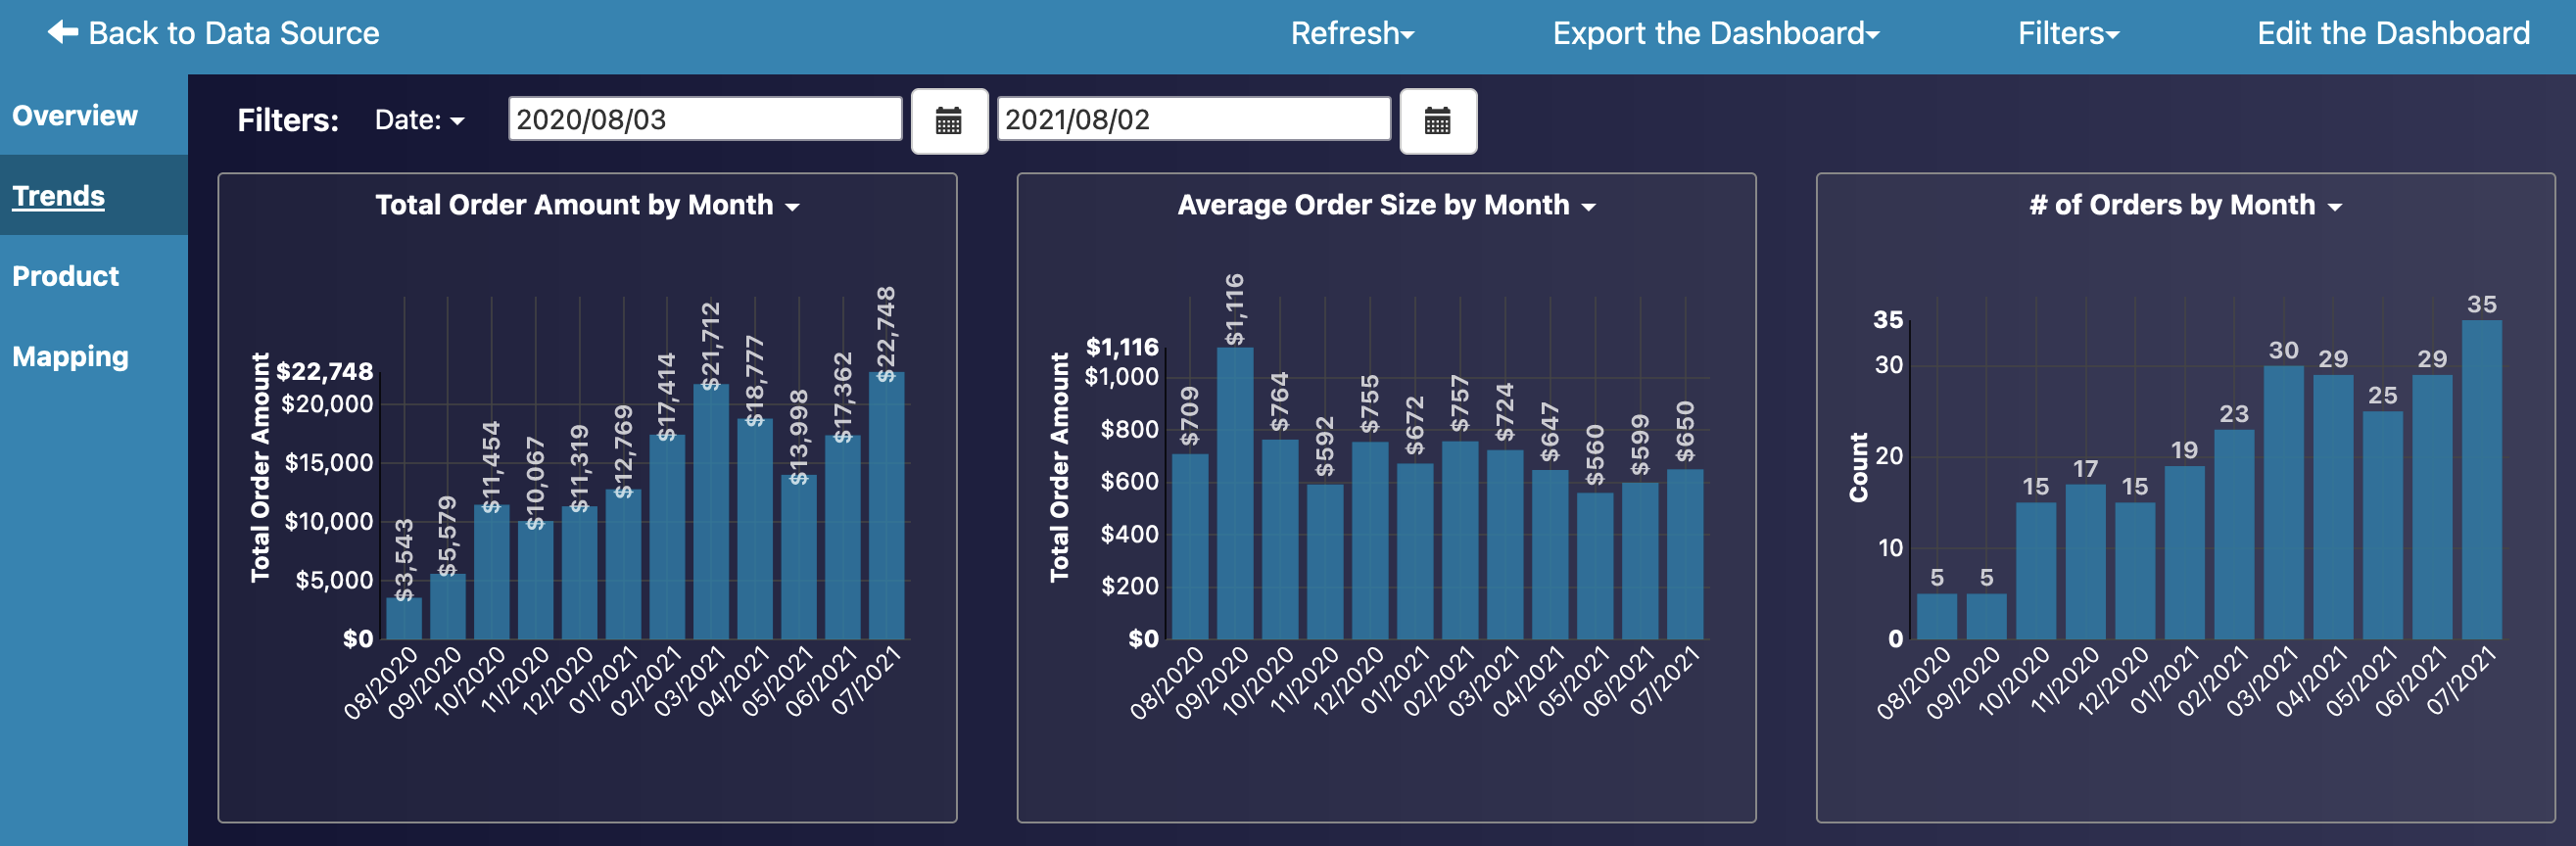The width and height of the screenshot is (2576, 846).
Task: Open Total Order Amount by Month menu
Action: pos(587,206)
